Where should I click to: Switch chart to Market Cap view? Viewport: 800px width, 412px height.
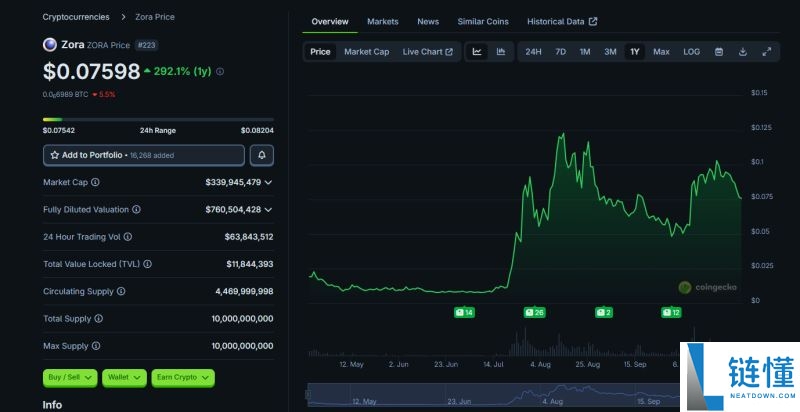point(366,52)
